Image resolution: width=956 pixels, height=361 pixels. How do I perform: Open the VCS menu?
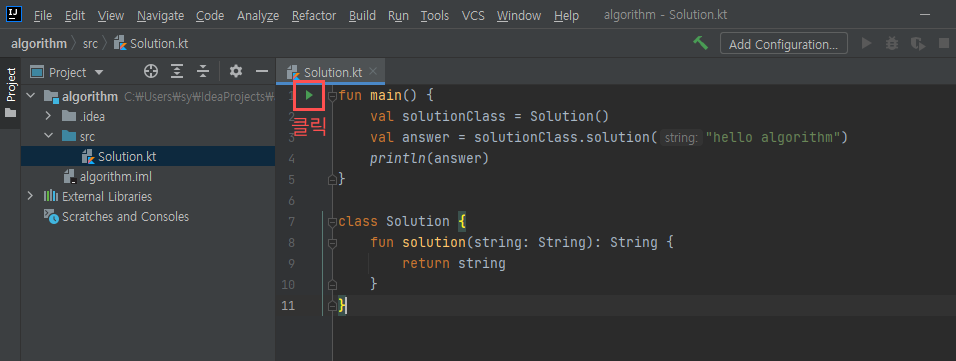point(473,15)
